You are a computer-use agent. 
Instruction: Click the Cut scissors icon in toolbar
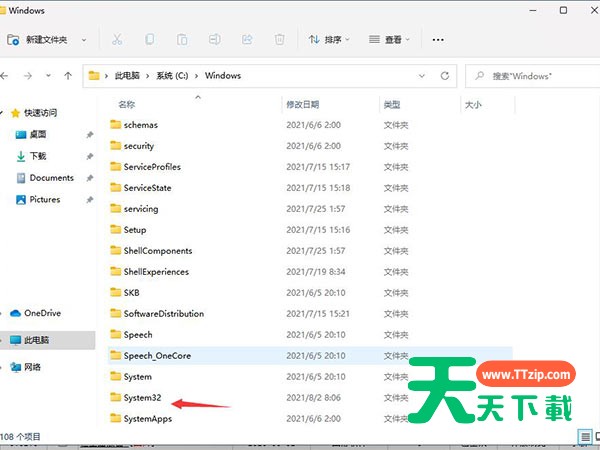click(117, 40)
